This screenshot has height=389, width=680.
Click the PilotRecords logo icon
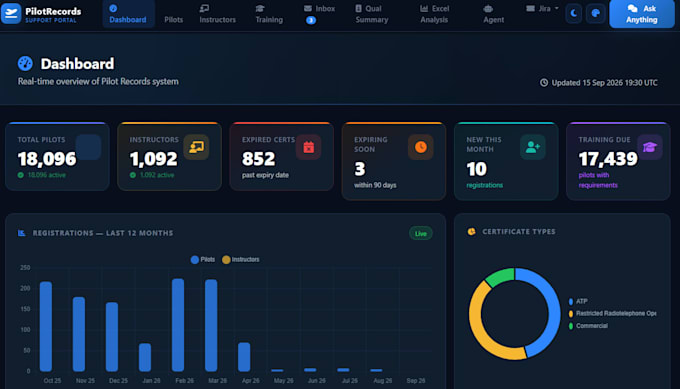[x=11, y=13]
